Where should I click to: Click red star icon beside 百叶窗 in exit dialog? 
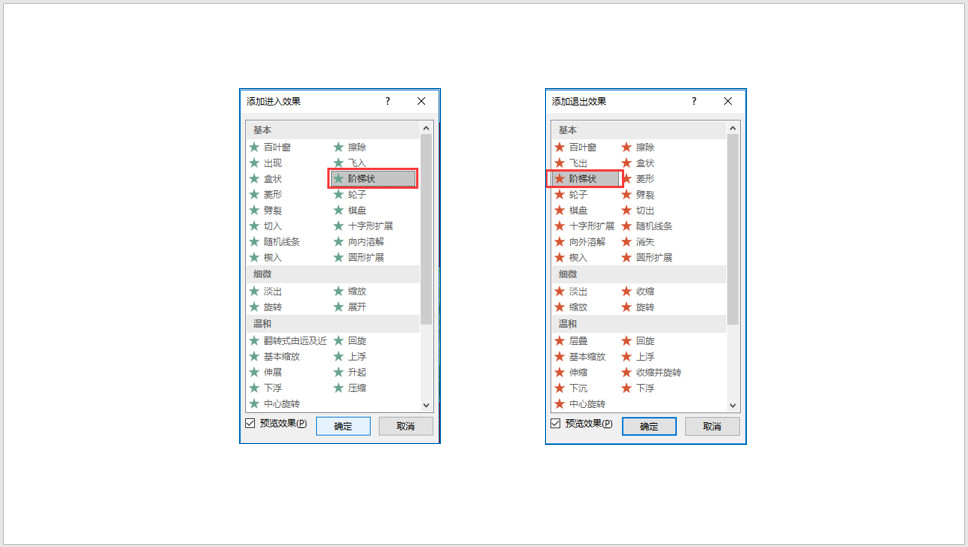tap(559, 147)
